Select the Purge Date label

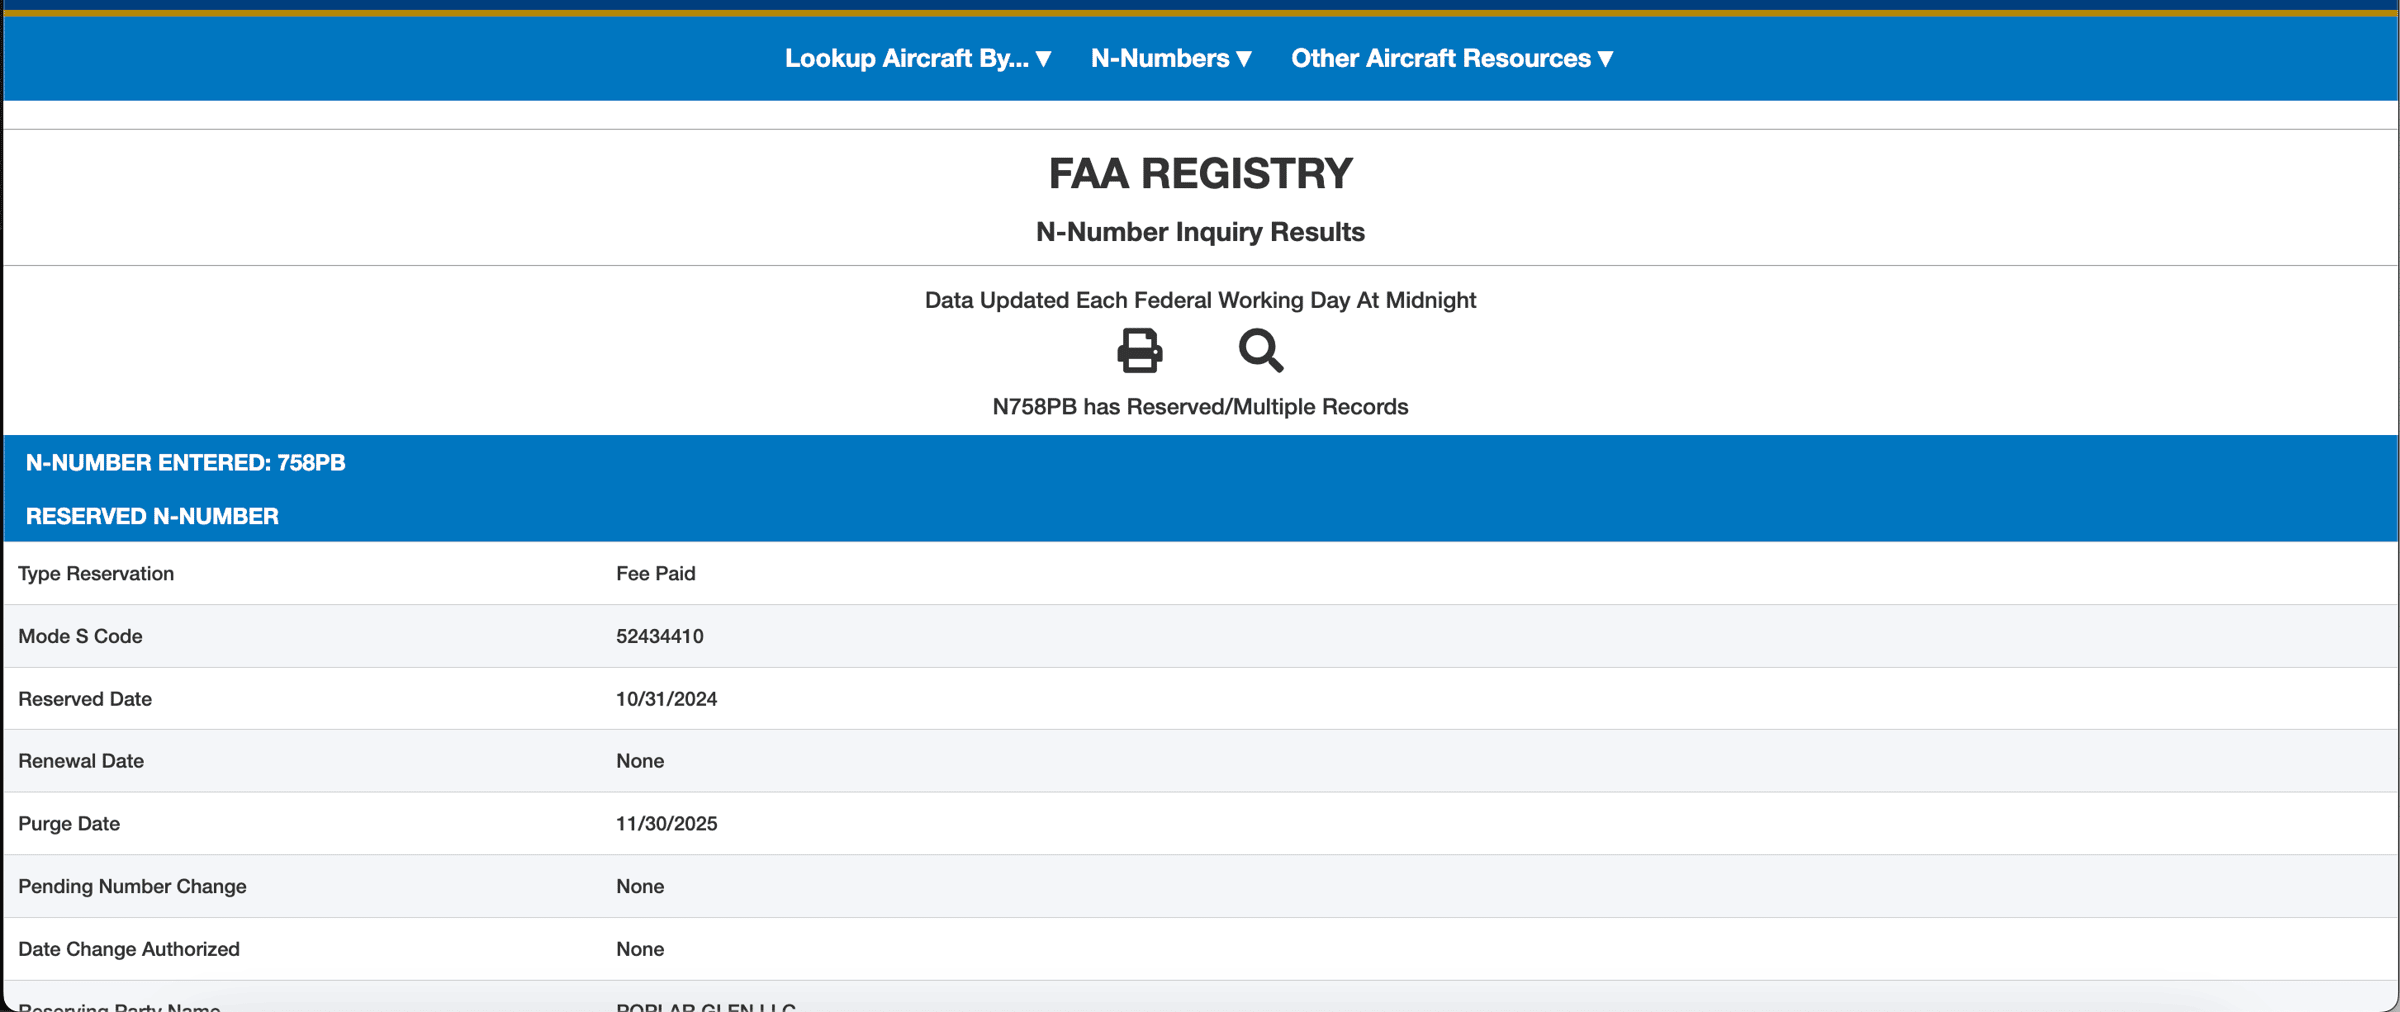click(69, 824)
